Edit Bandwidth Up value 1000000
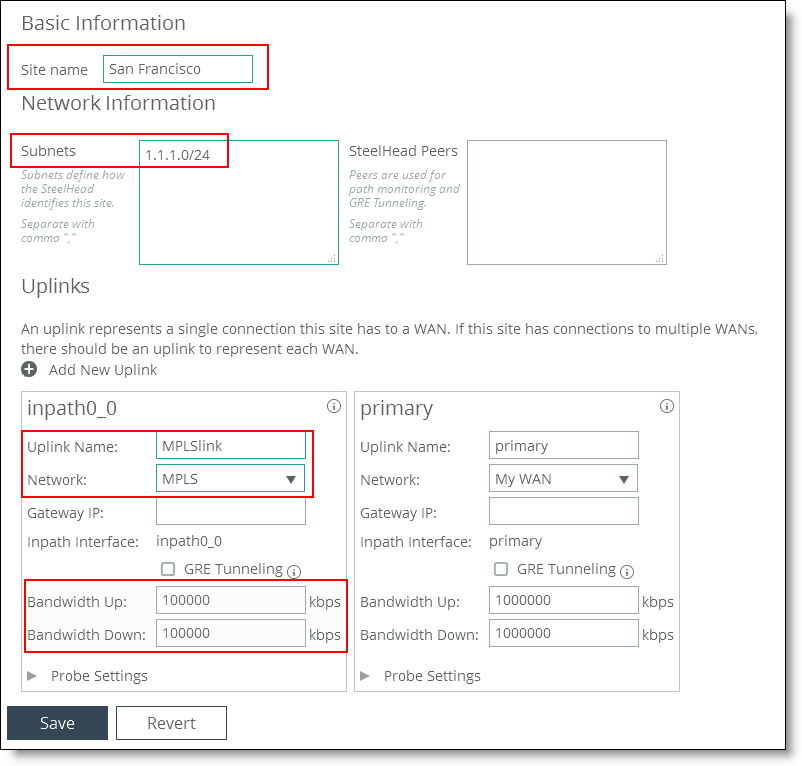 click(564, 600)
